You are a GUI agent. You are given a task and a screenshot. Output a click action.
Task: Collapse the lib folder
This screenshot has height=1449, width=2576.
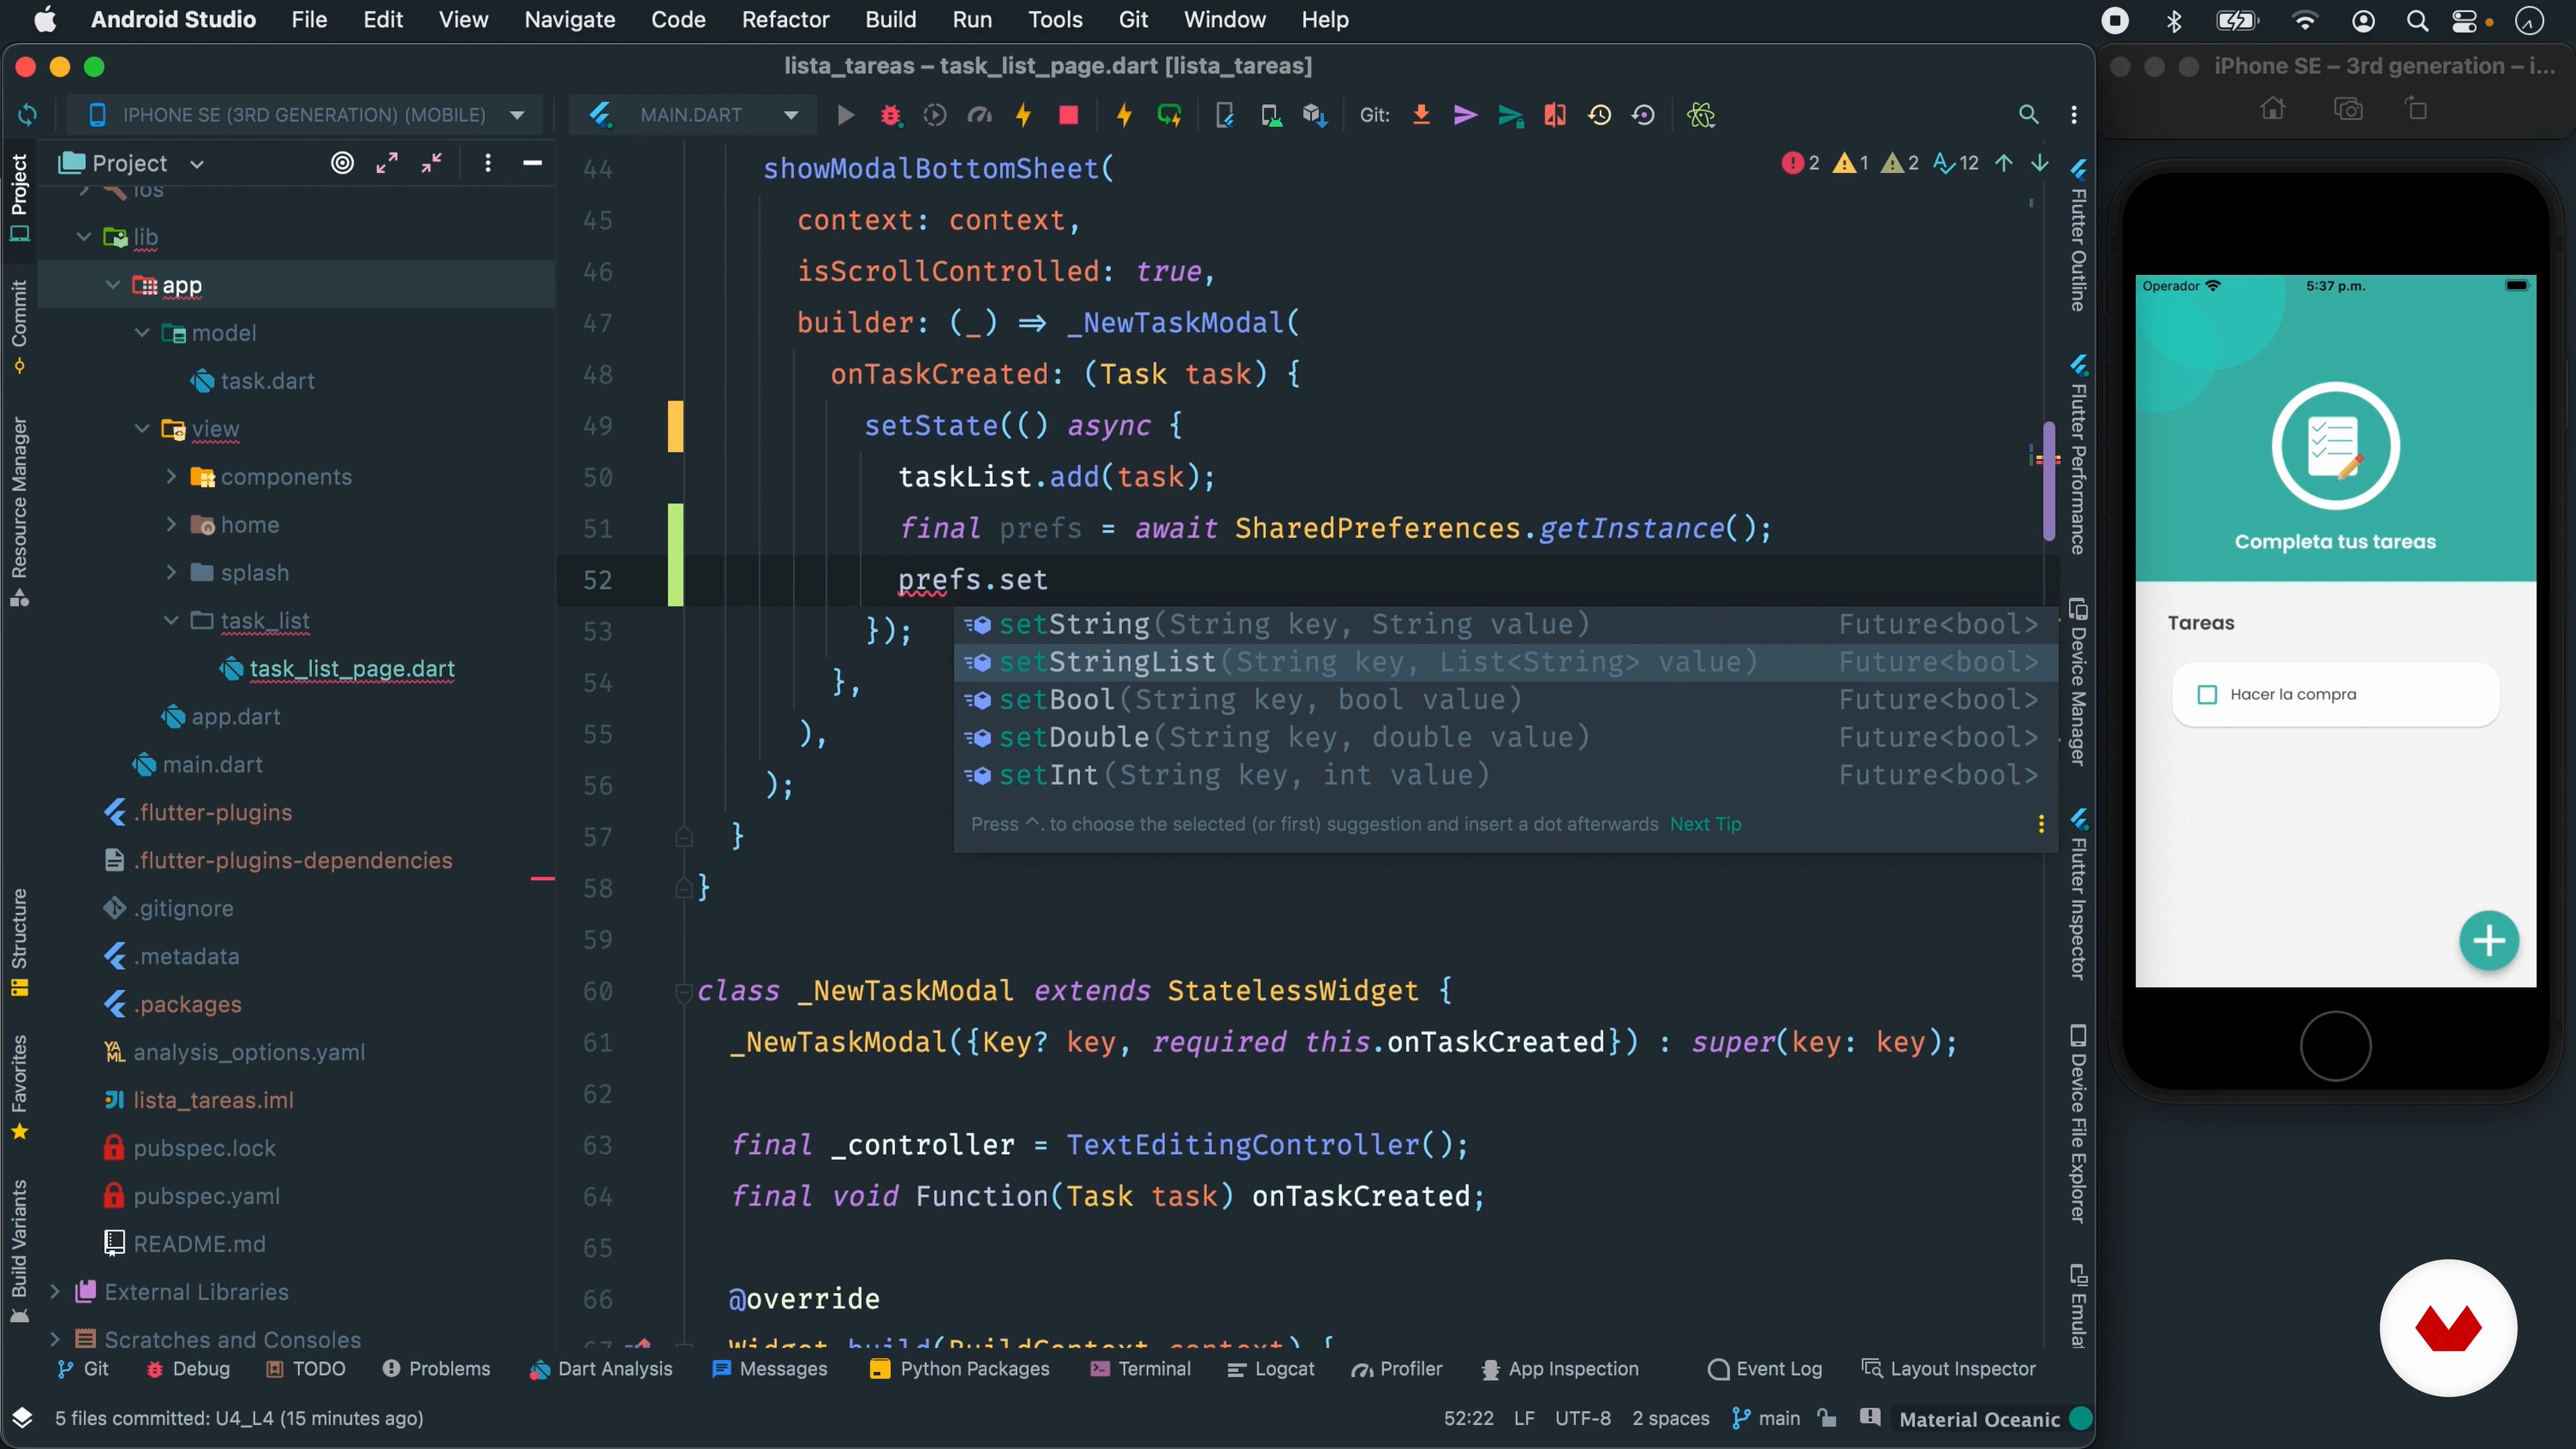point(84,237)
